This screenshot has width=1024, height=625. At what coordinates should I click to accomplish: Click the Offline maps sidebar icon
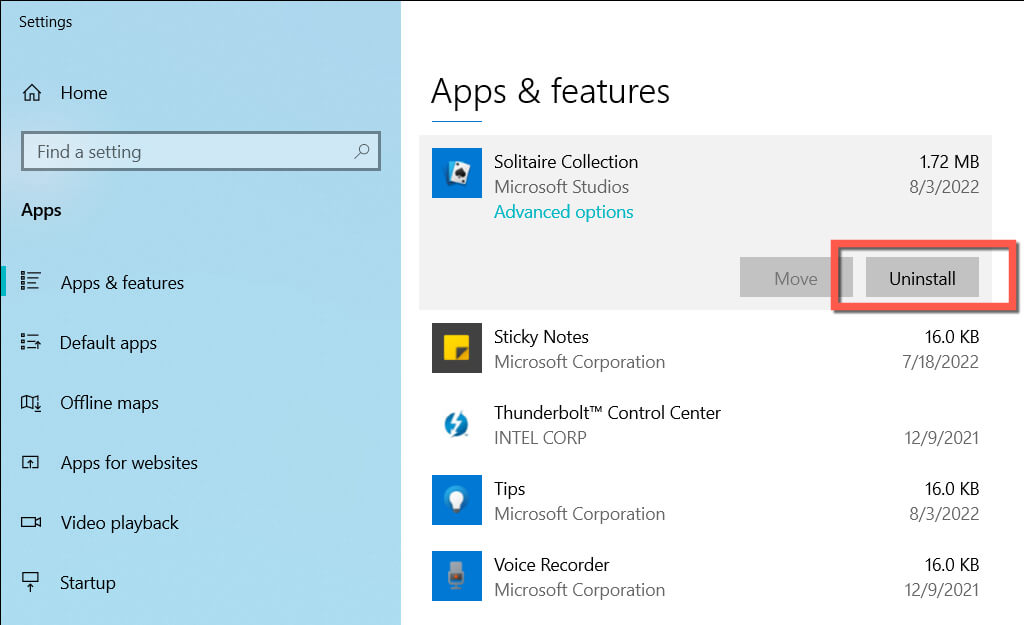[31, 403]
